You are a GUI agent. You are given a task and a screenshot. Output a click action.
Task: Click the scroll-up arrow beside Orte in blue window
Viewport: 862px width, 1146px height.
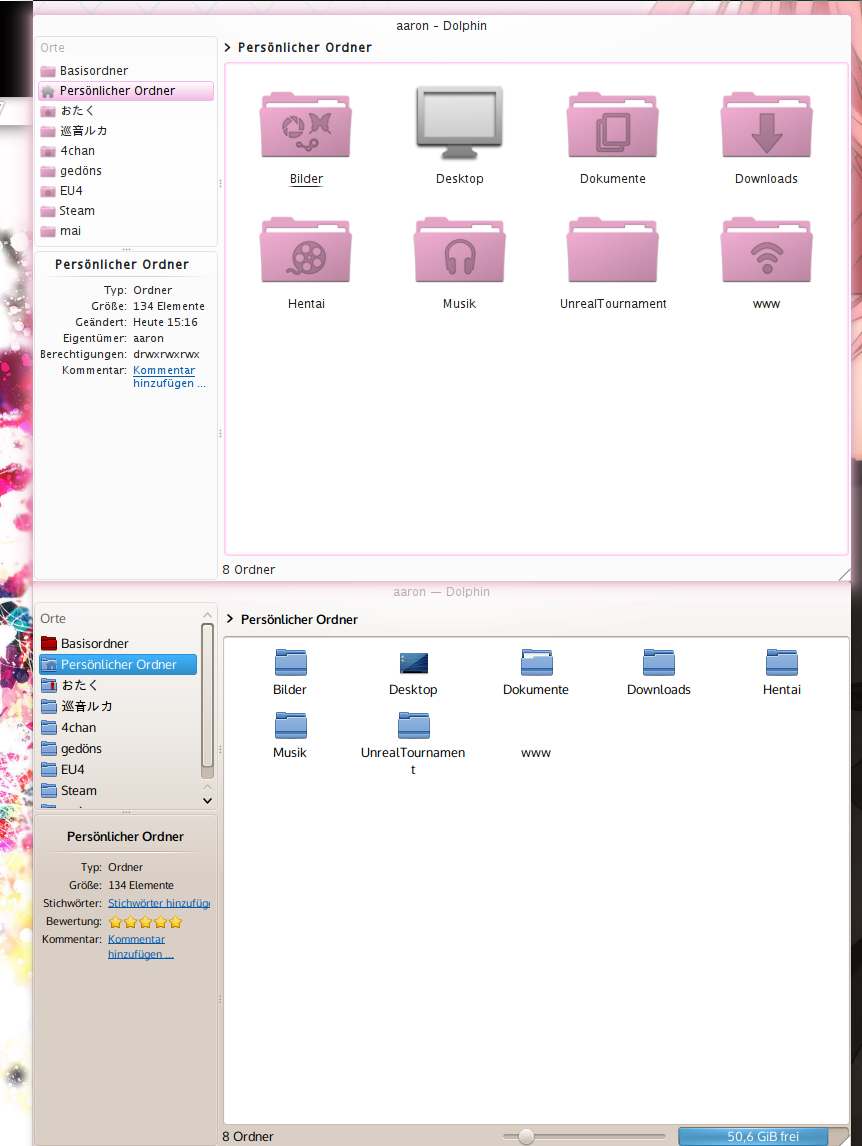point(208,615)
